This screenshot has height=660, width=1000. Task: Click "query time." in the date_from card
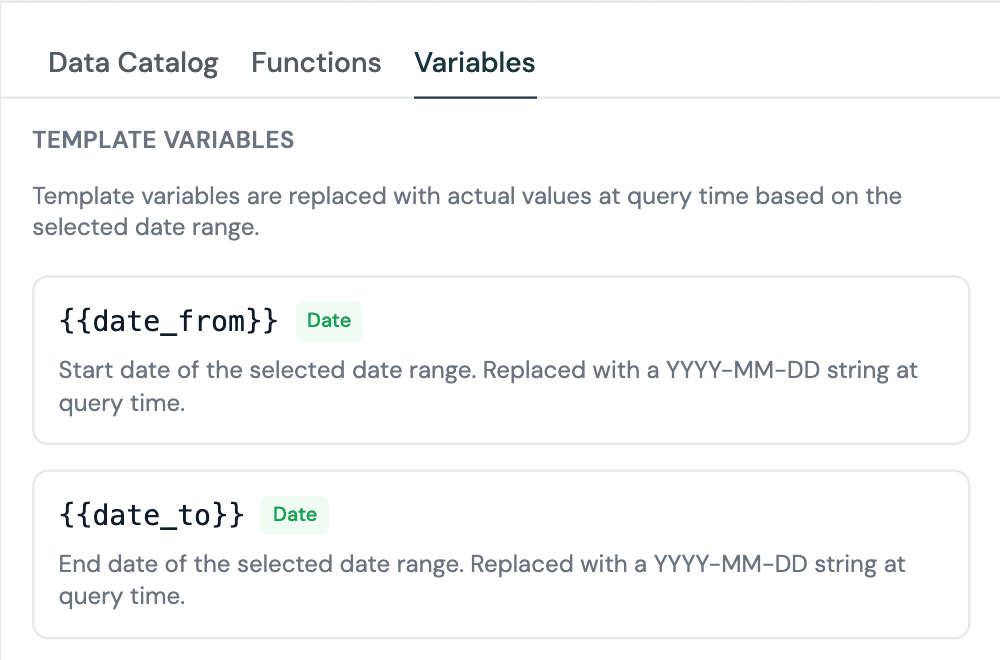122,405
